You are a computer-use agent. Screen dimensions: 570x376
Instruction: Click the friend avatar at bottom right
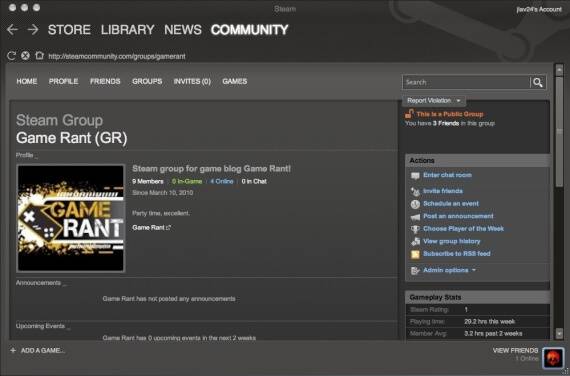pyautogui.click(x=553, y=358)
